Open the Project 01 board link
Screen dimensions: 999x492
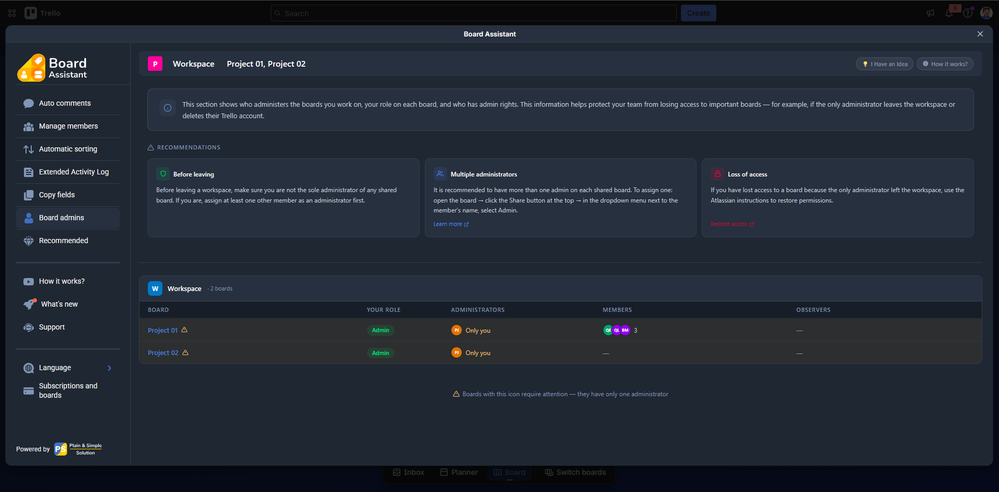tap(162, 330)
